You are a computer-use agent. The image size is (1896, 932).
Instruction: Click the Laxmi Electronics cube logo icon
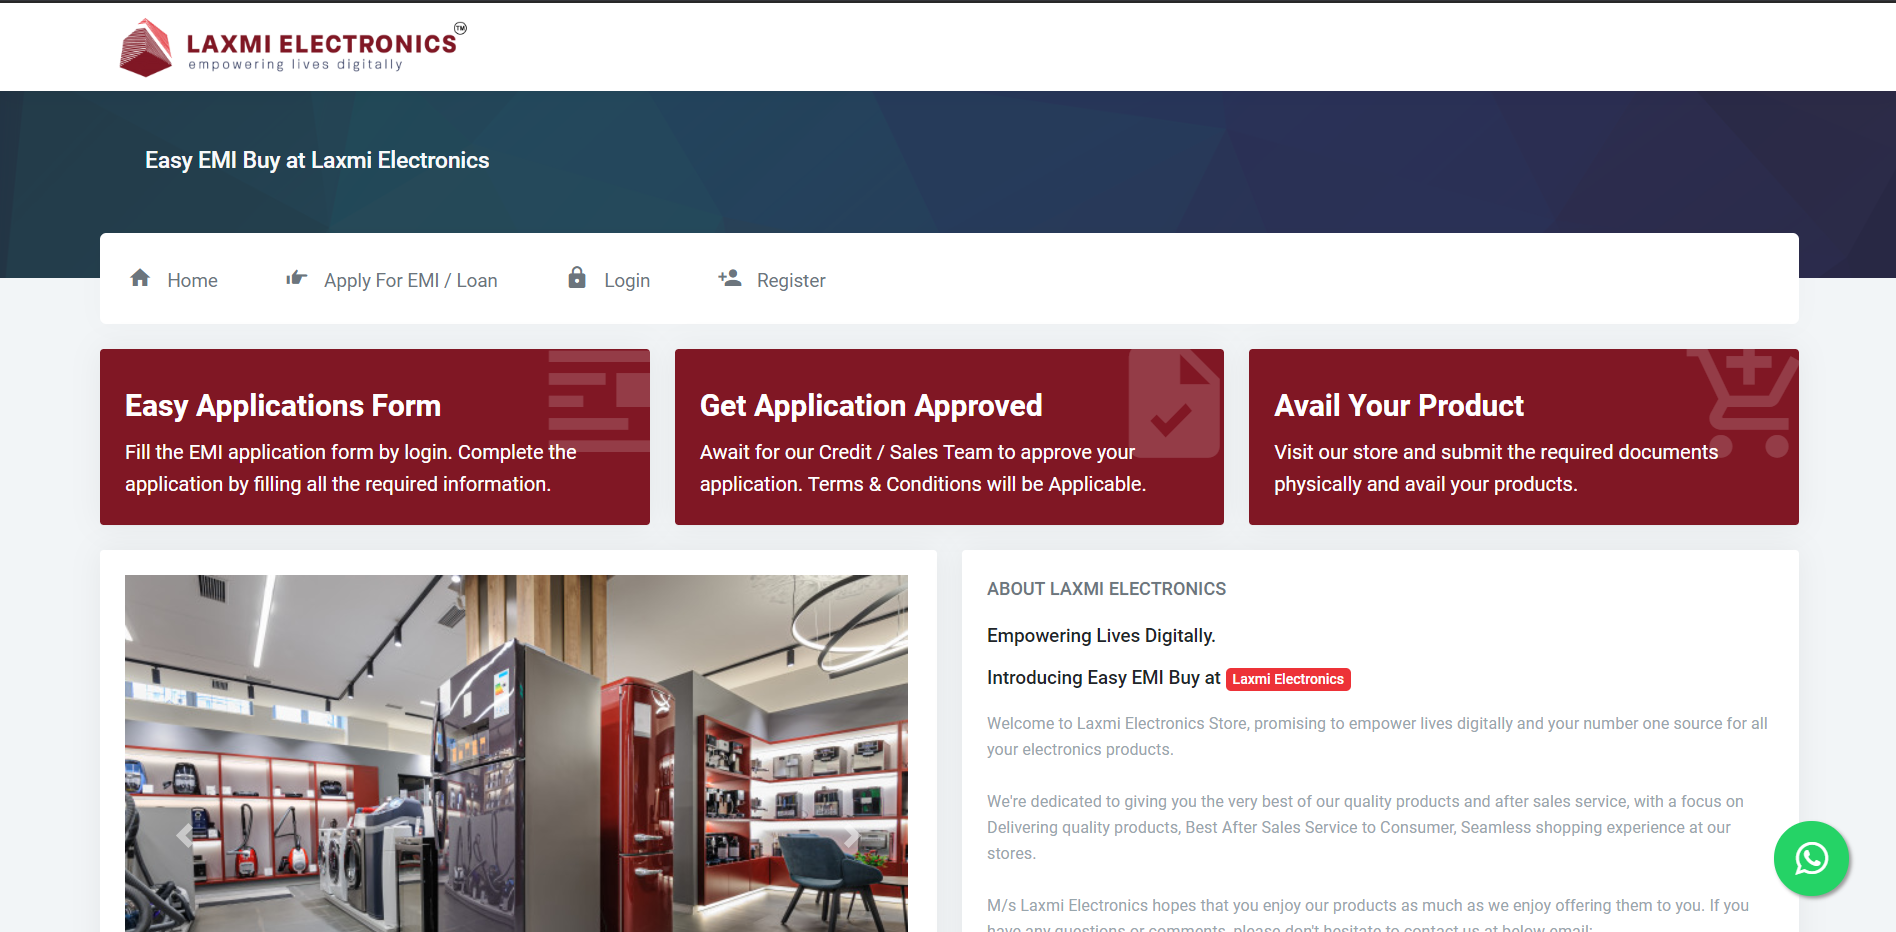[x=146, y=48]
